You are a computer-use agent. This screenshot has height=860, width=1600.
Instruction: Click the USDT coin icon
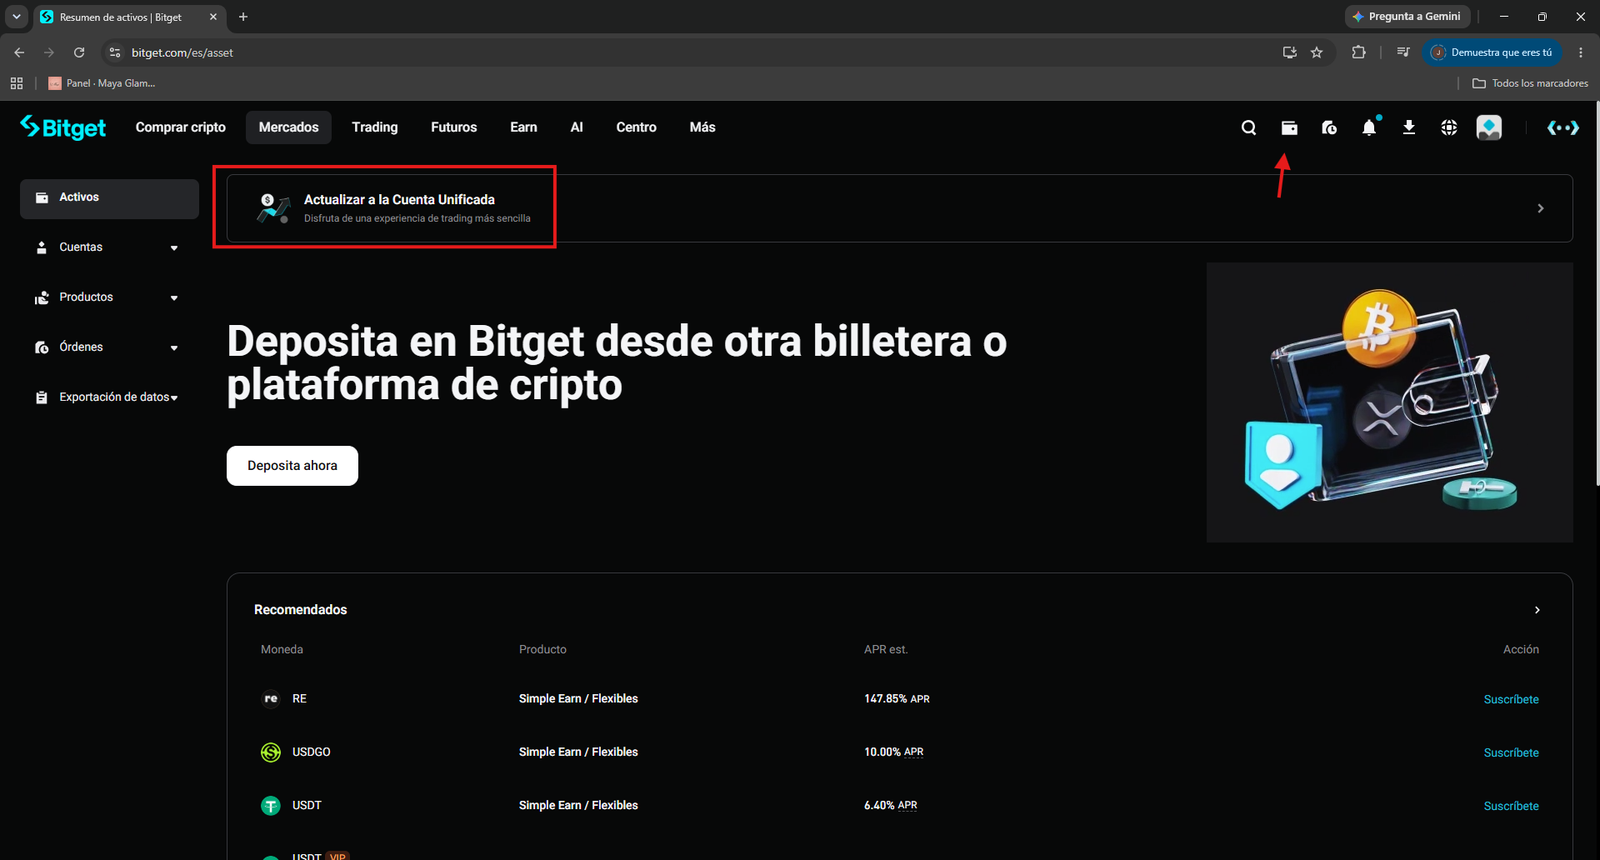pyautogui.click(x=271, y=805)
